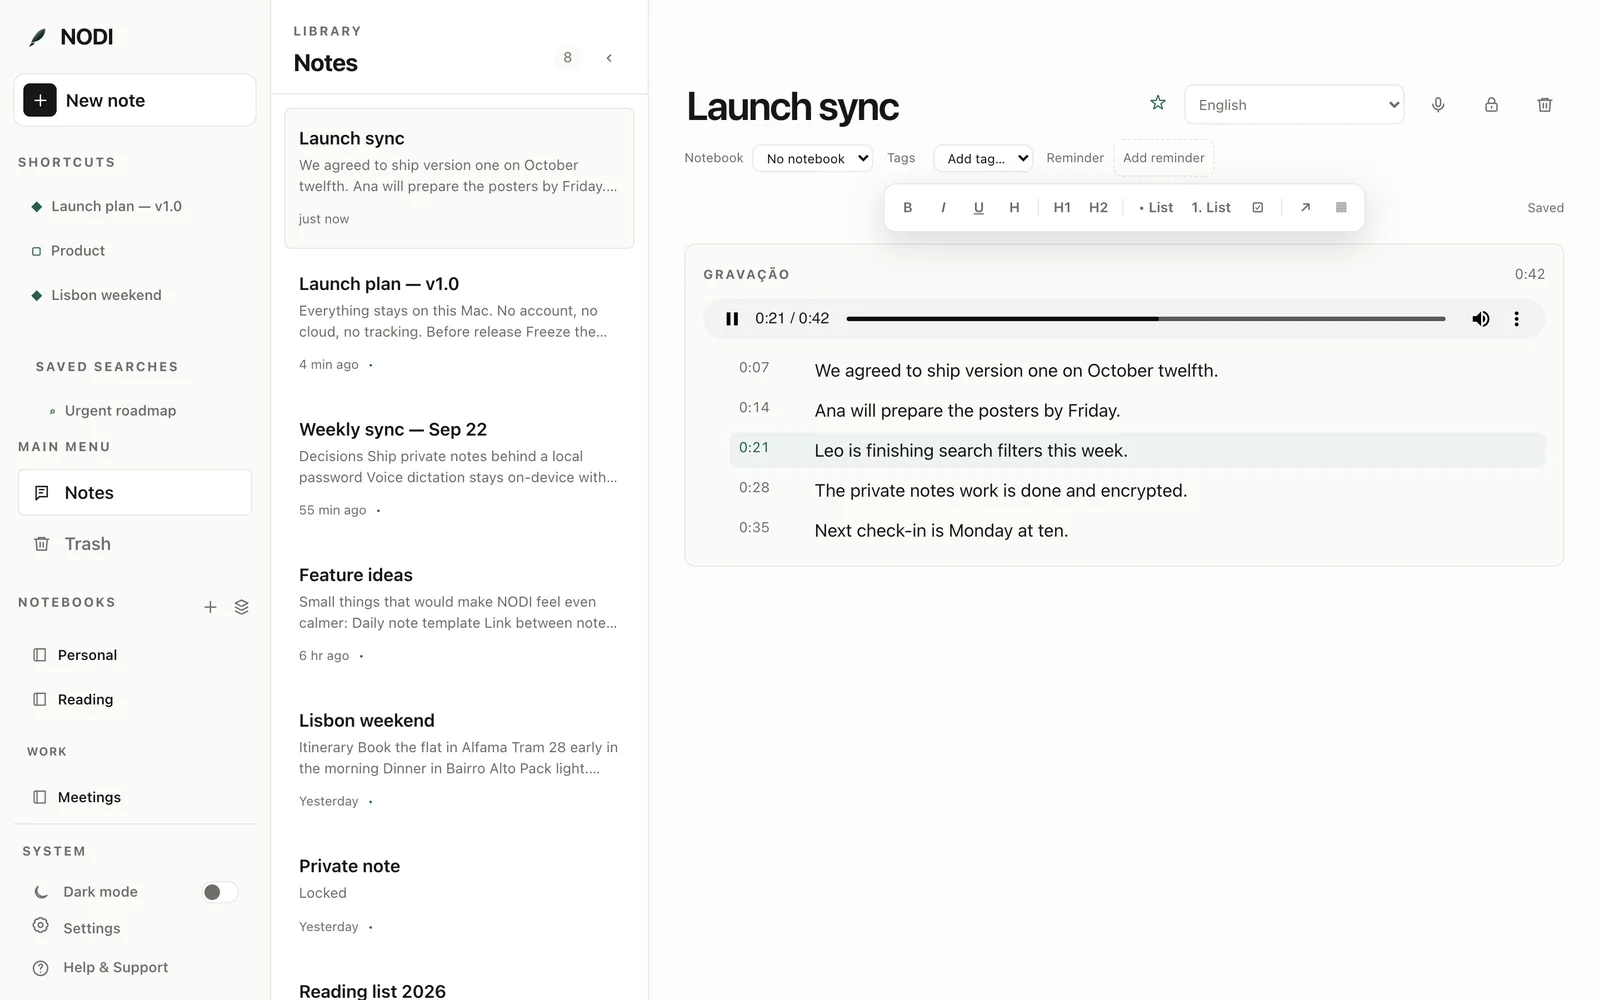
Task: Open the Feature ideas note
Action: (x=459, y=614)
